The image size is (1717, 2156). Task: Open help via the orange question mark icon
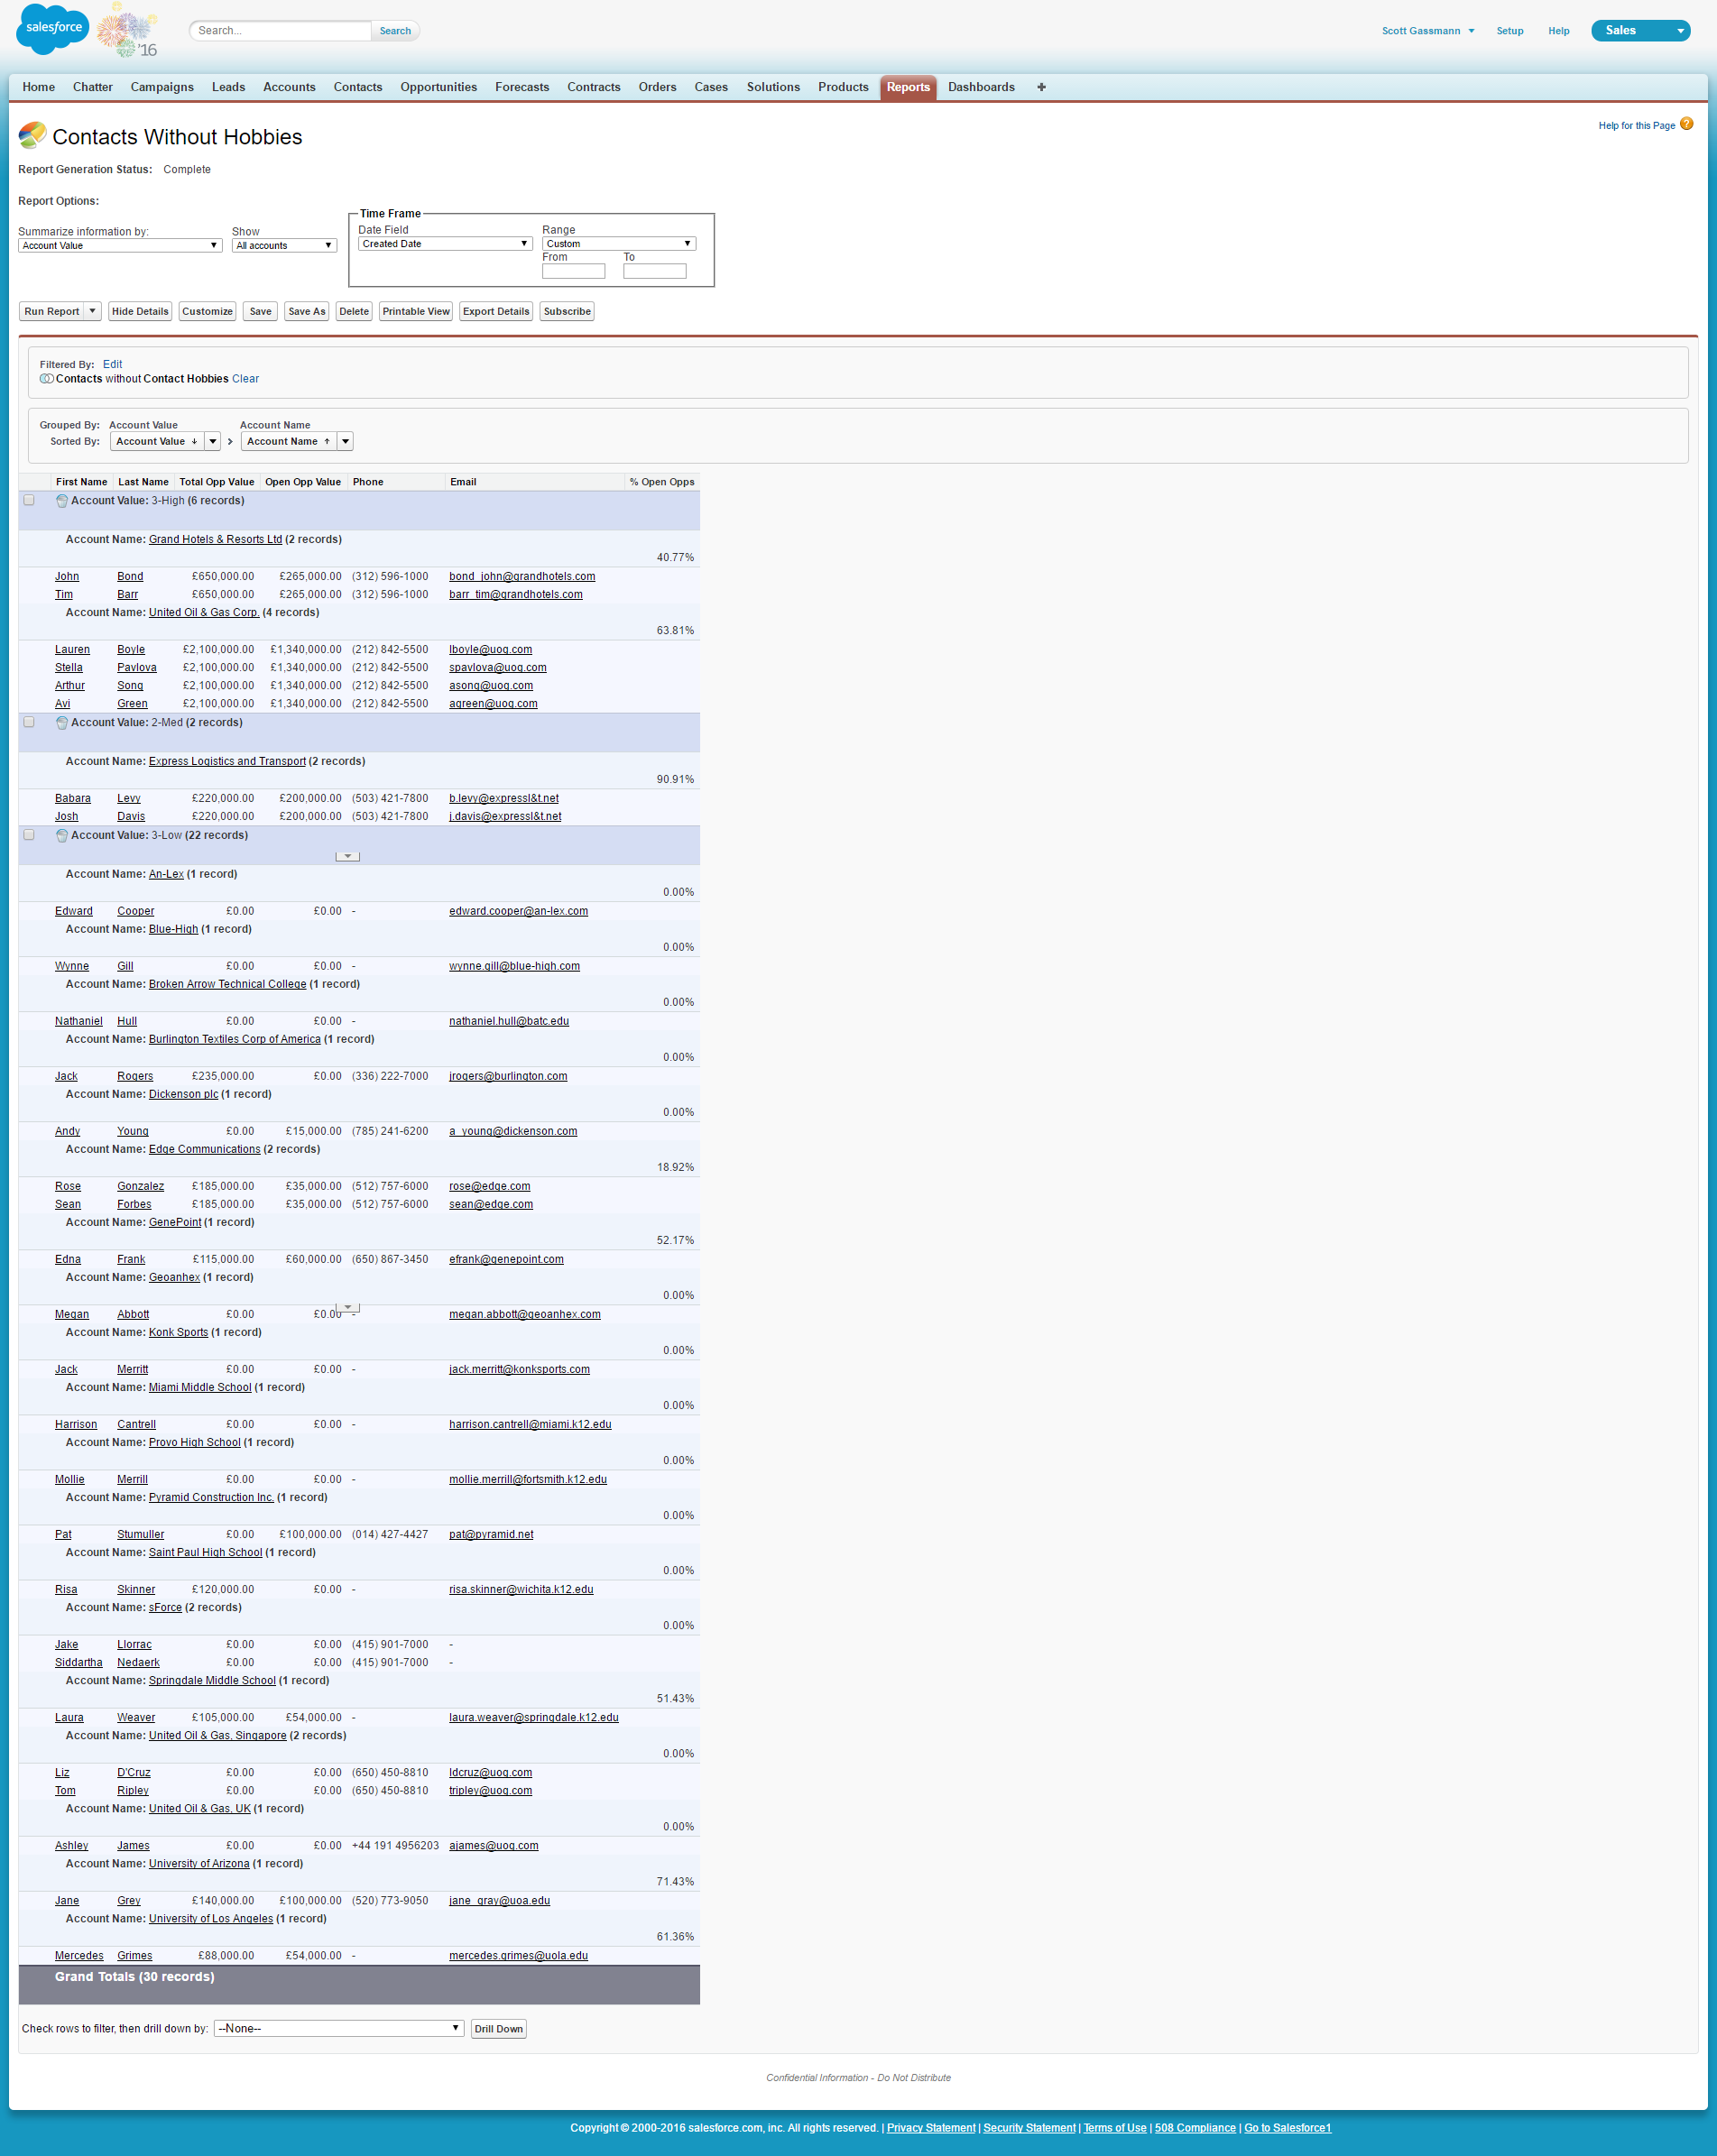(x=1686, y=124)
